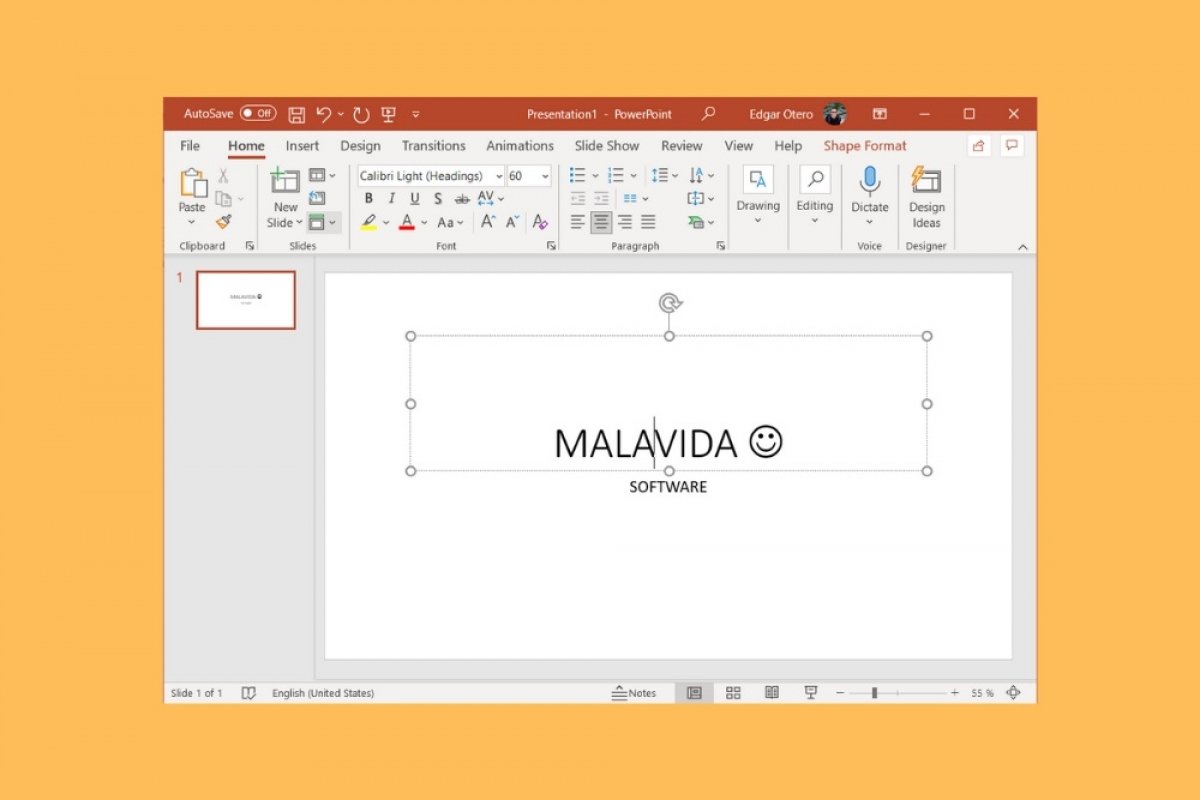
Task: Click the Paste clipboard icon
Action: 192,183
